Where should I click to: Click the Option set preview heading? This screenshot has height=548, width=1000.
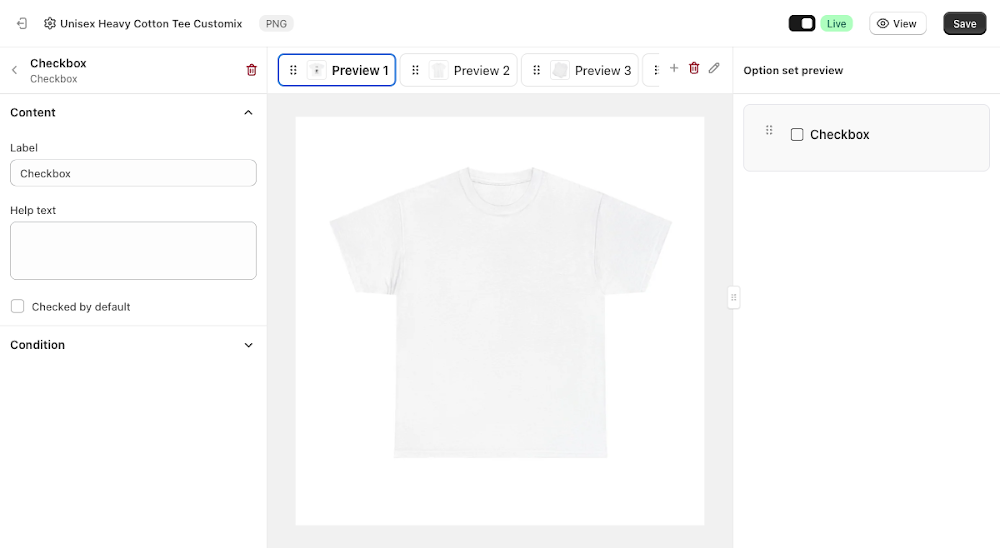793,70
